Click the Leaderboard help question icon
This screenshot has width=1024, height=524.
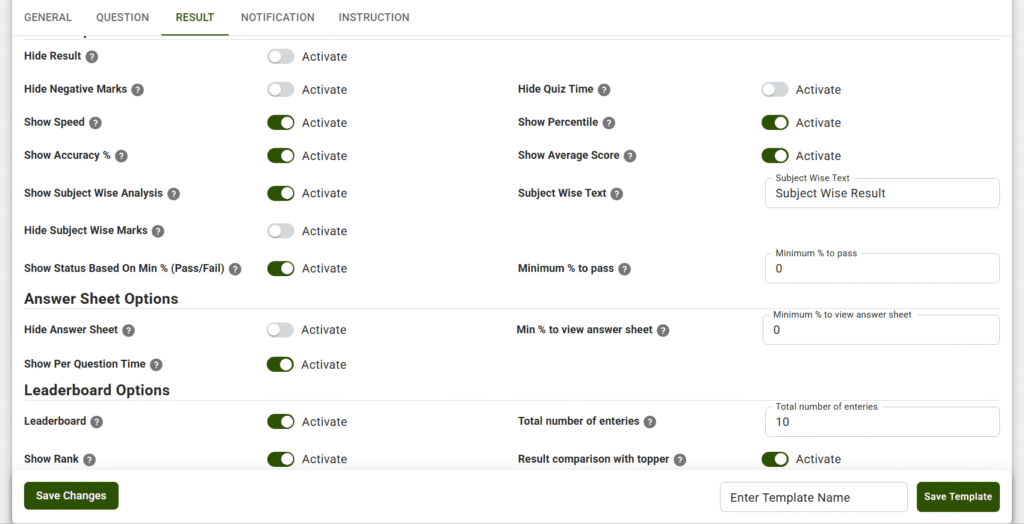point(97,422)
